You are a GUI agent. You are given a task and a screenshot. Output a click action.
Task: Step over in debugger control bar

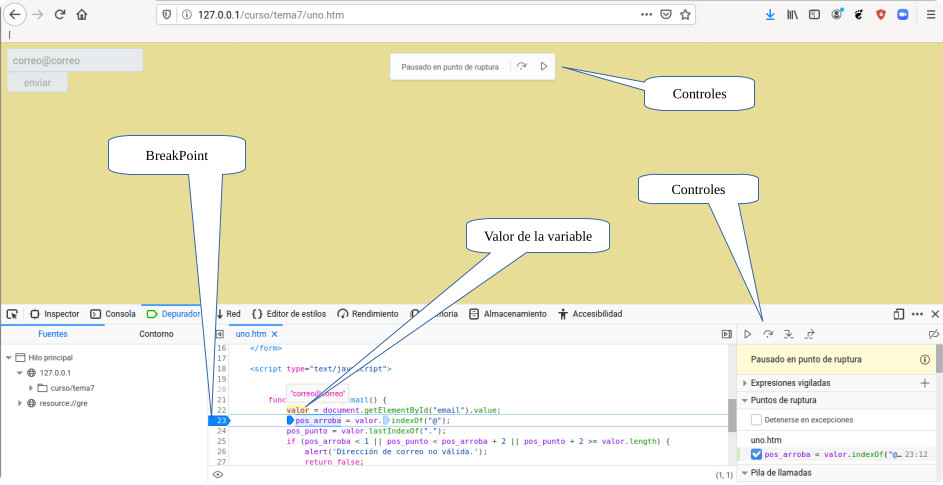[x=768, y=334]
